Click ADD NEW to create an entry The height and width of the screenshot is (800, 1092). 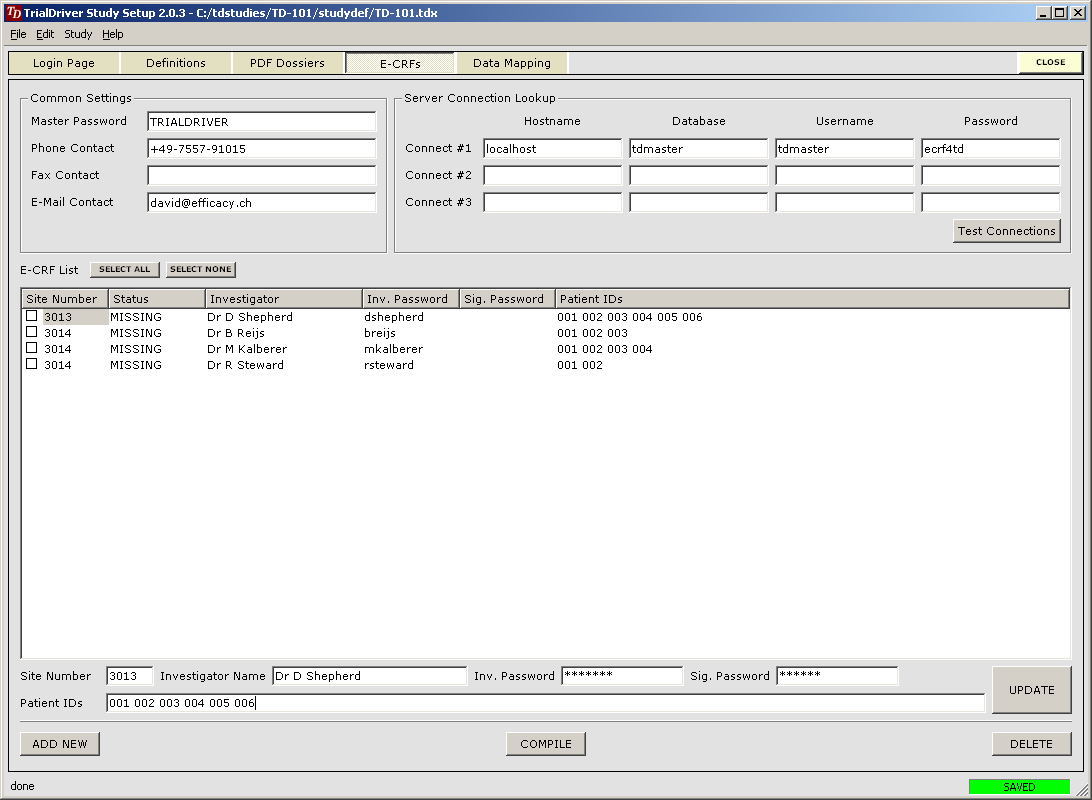coord(60,744)
